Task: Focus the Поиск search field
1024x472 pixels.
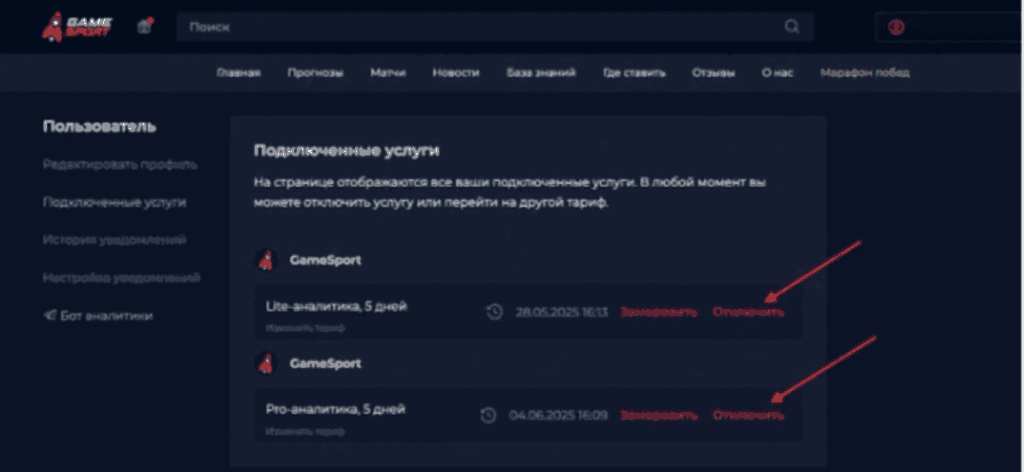Action: tap(495, 27)
